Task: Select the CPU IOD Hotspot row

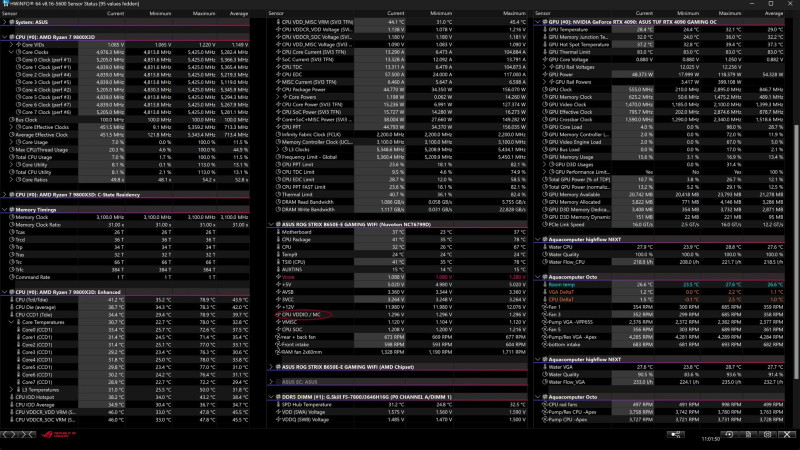Action: [125, 397]
